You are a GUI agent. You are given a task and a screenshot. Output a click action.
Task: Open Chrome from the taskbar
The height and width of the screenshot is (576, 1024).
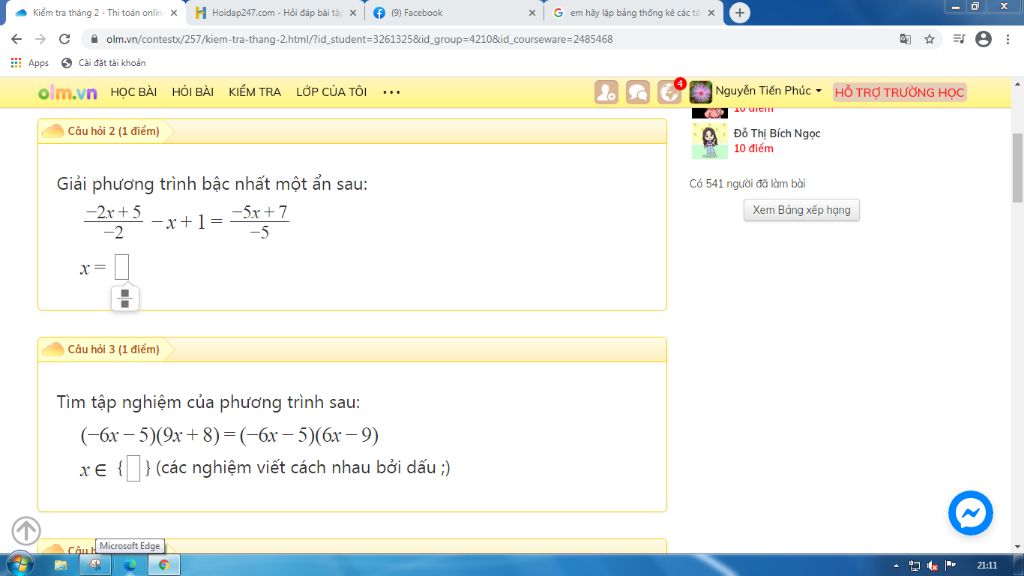click(164, 565)
